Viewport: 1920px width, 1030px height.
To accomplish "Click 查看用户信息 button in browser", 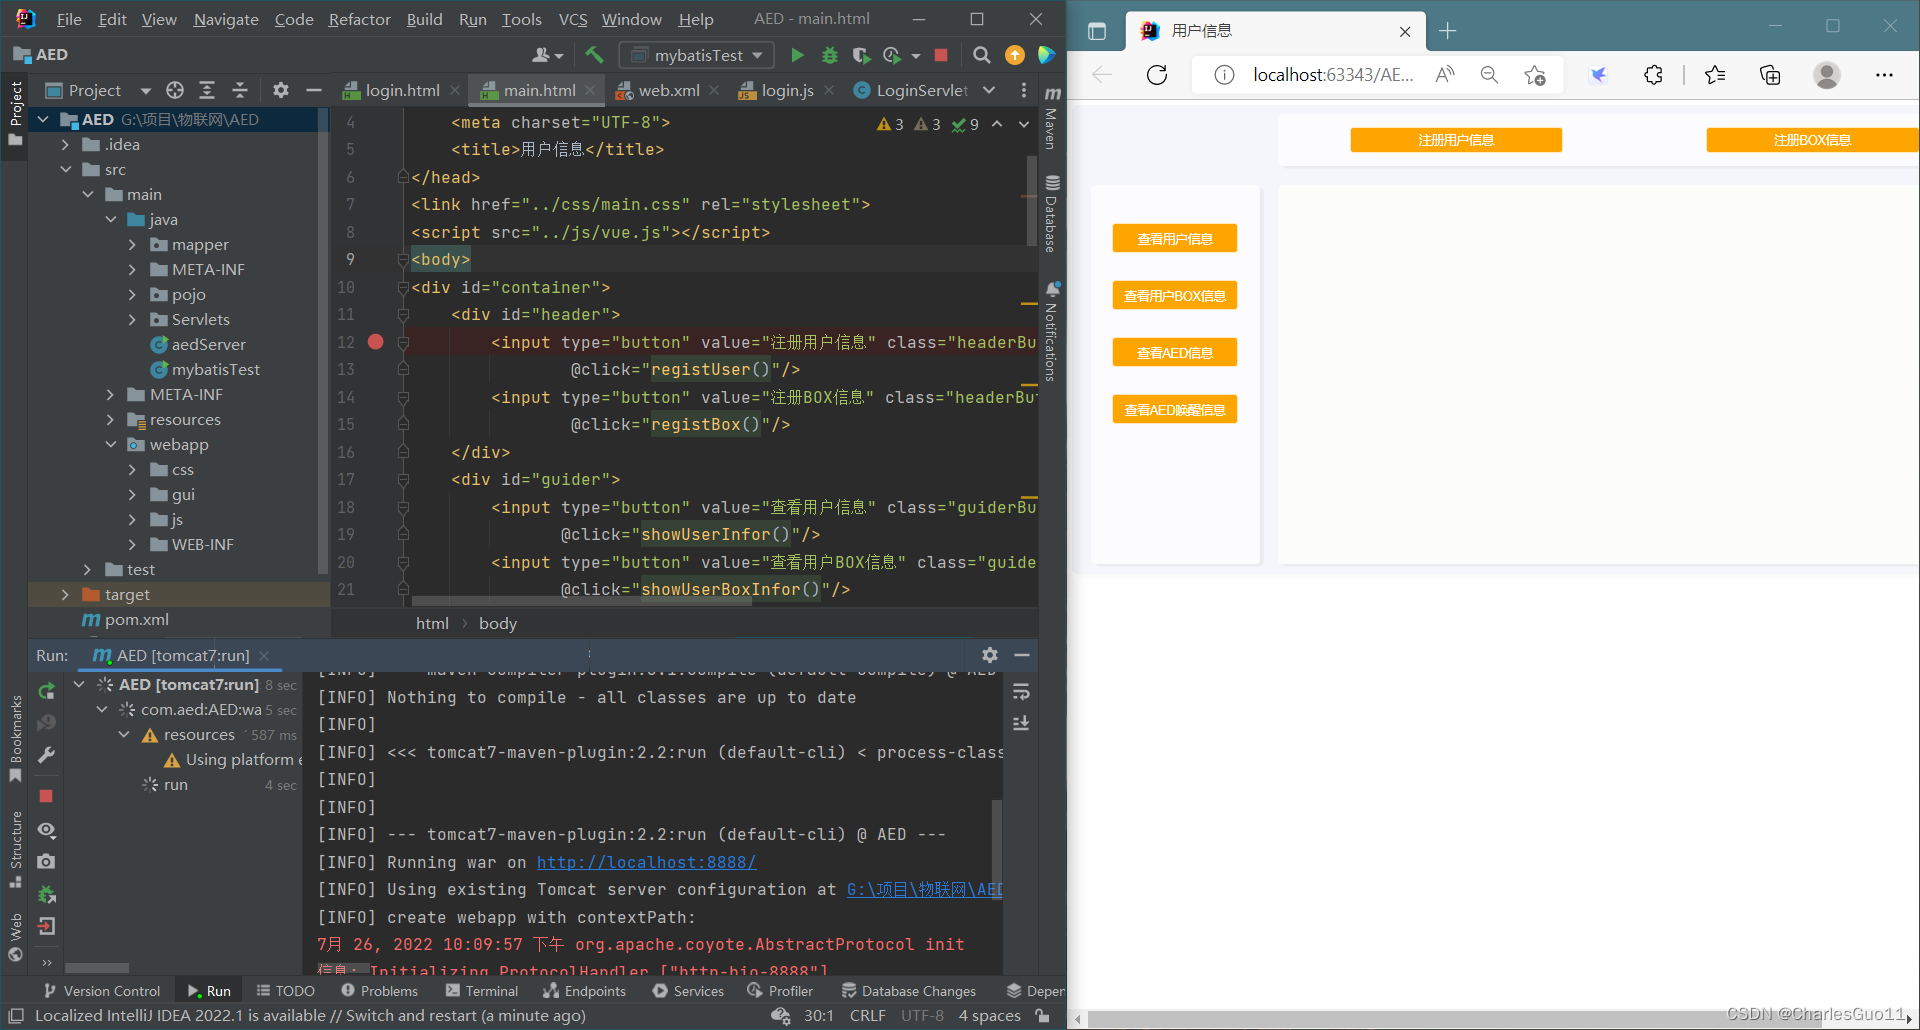I will (x=1175, y=238).
